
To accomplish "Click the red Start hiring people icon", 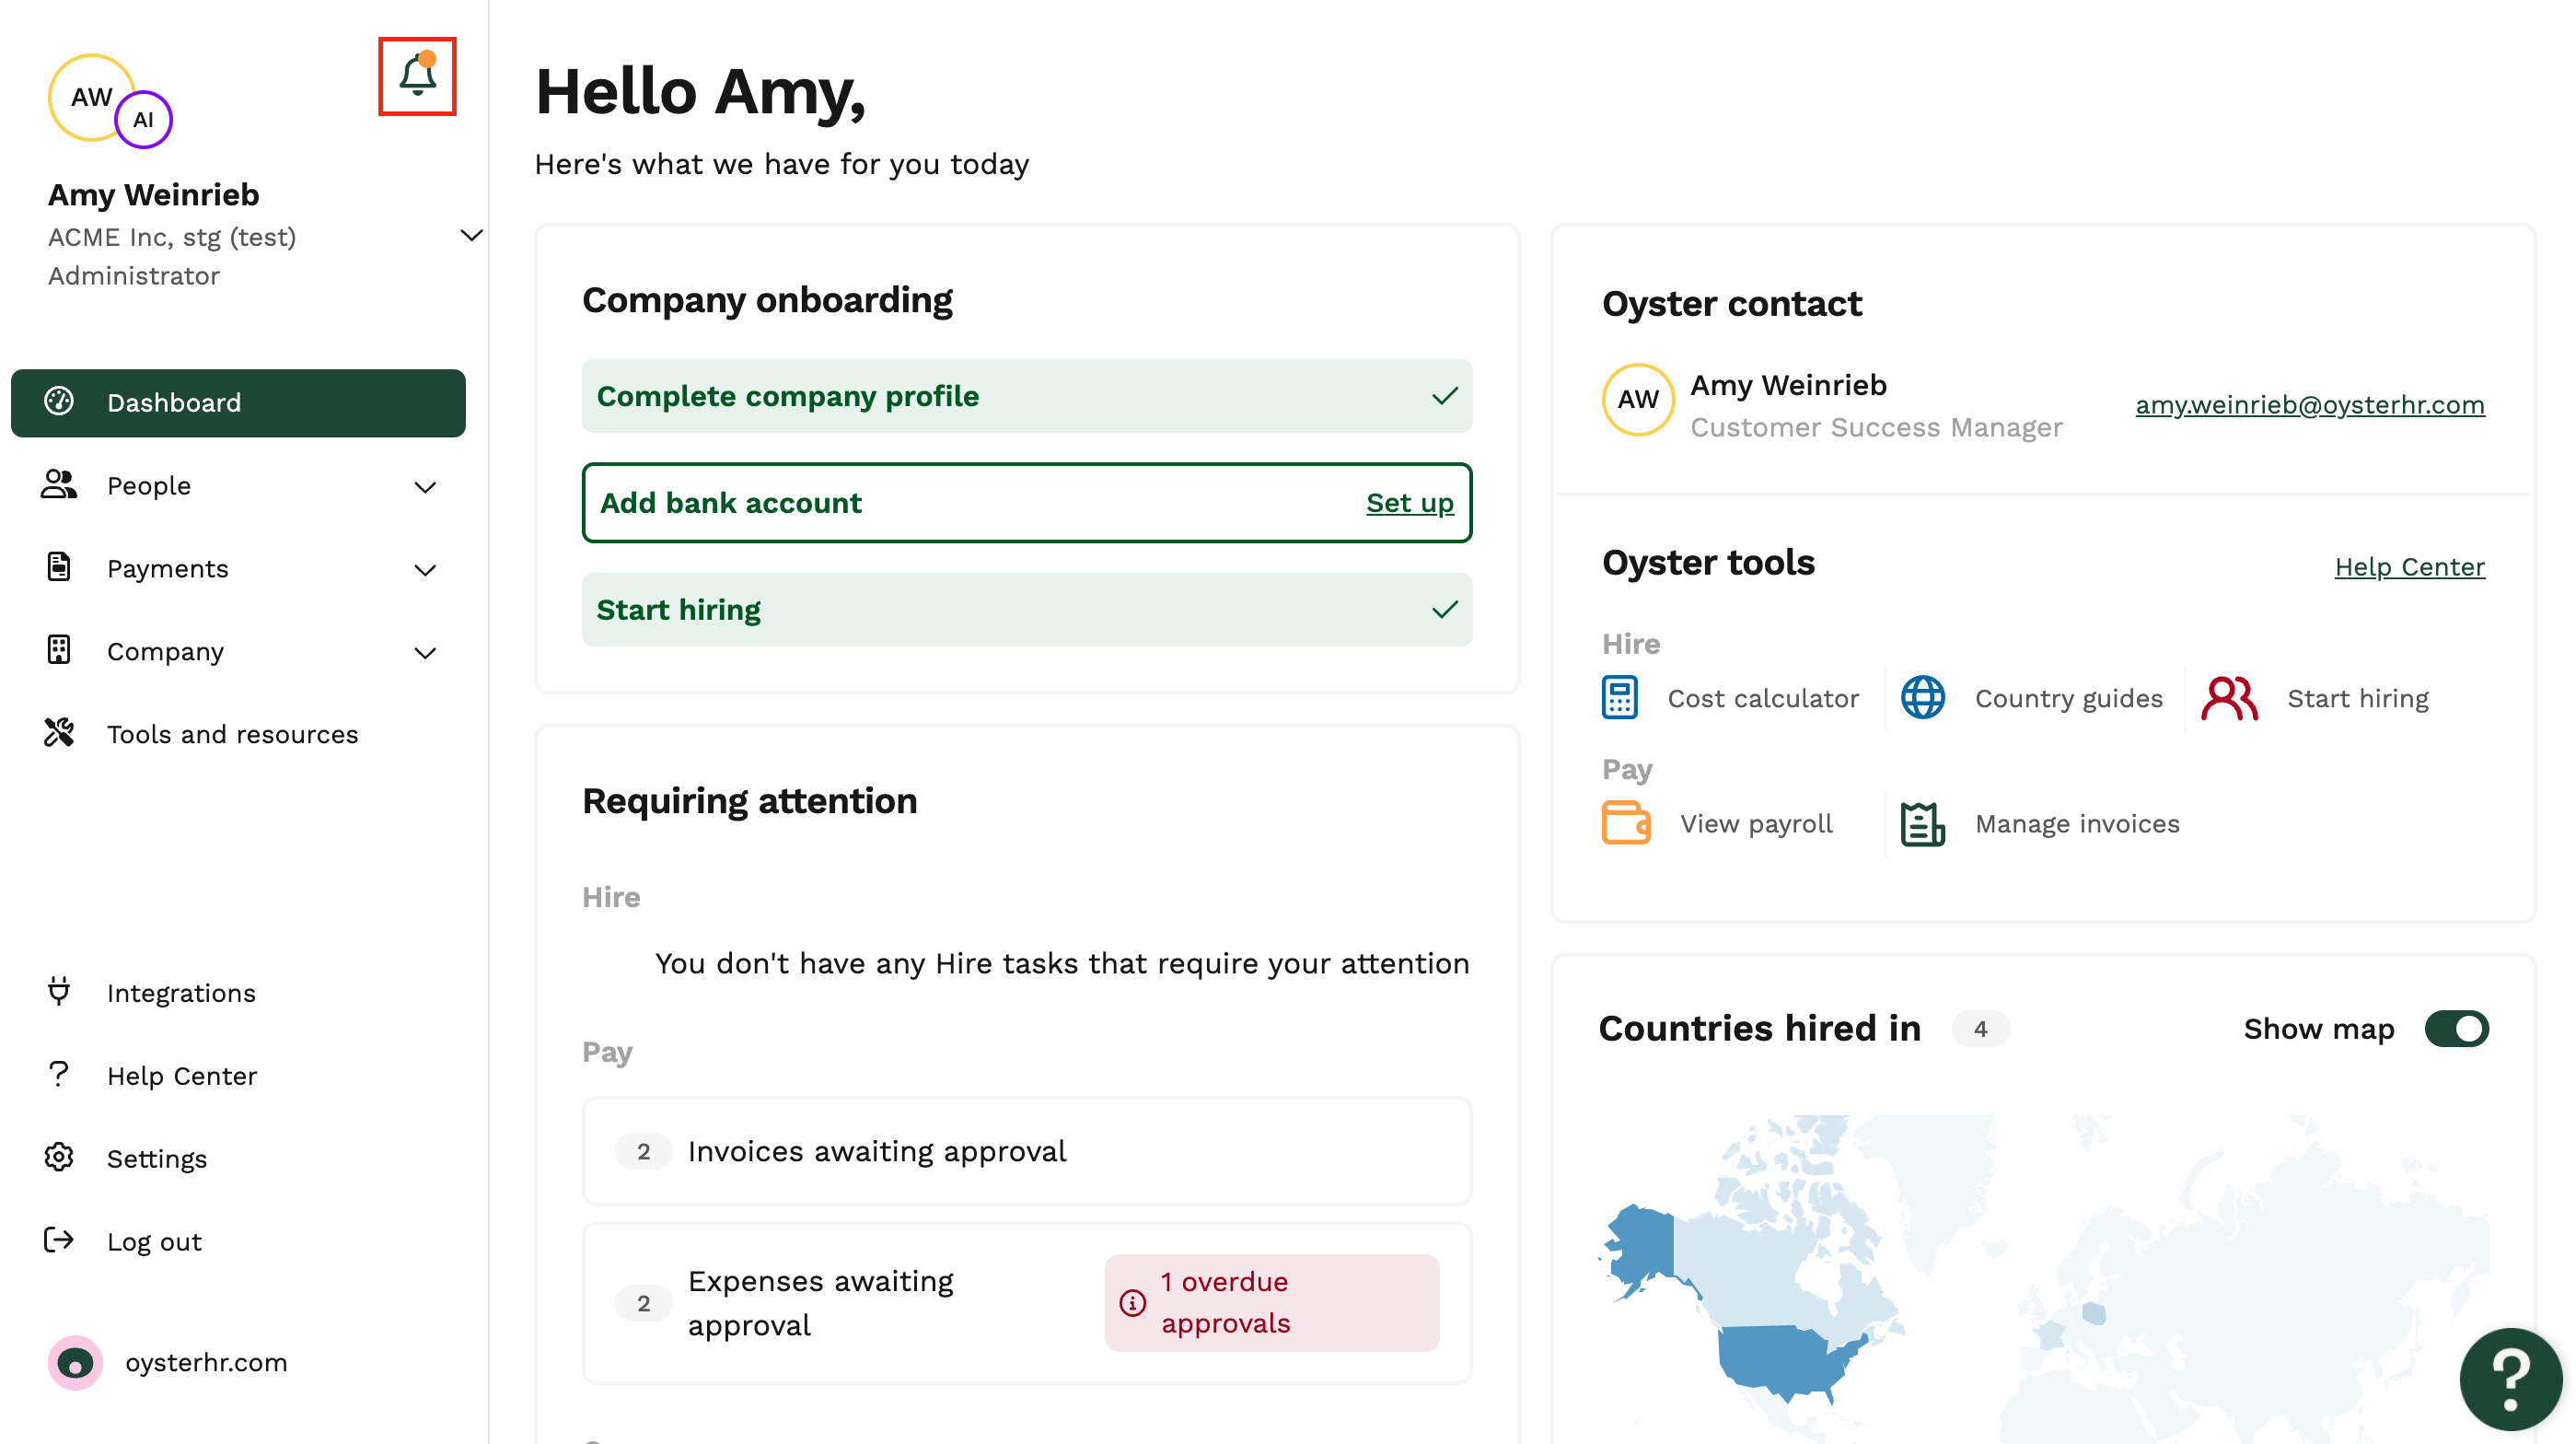I will point(2229,697).
